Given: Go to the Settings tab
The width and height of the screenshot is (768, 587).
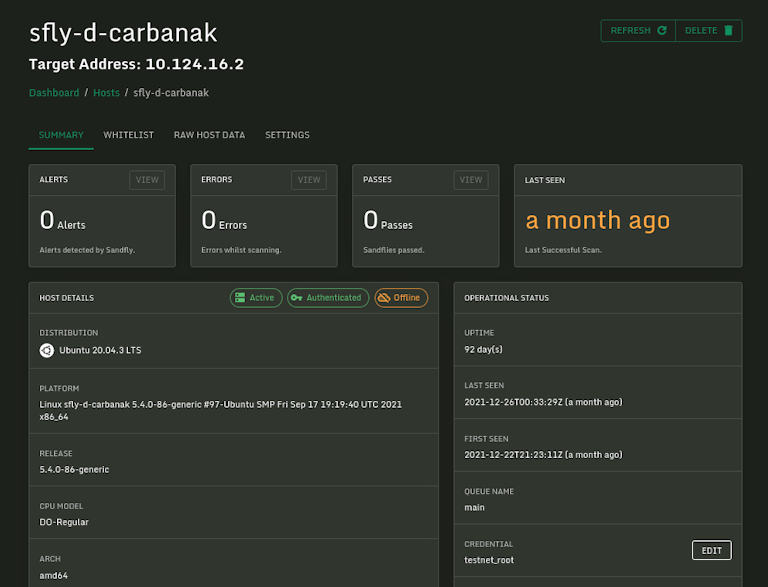Looking at the screenshot, I should [x=287, y=135].
